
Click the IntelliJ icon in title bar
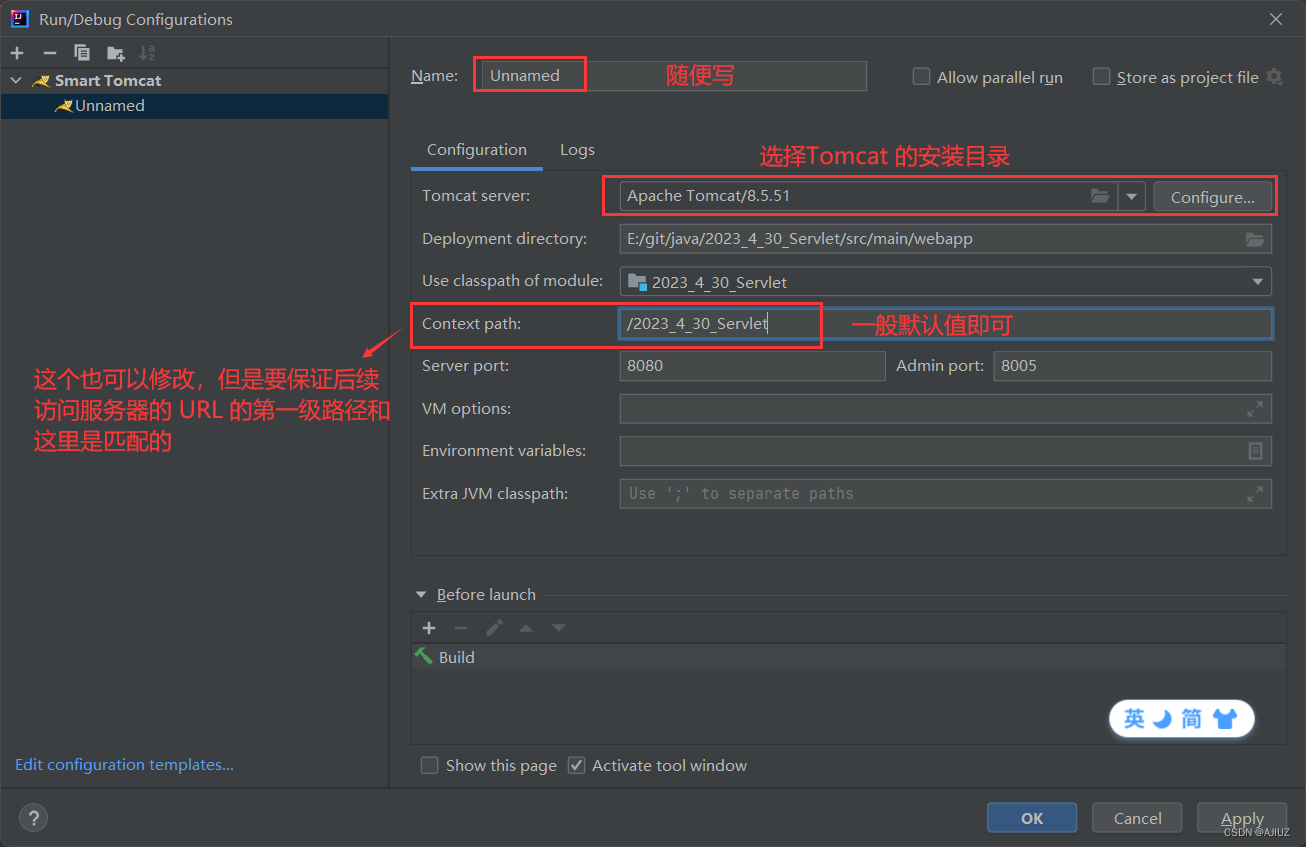click(19, 19)
